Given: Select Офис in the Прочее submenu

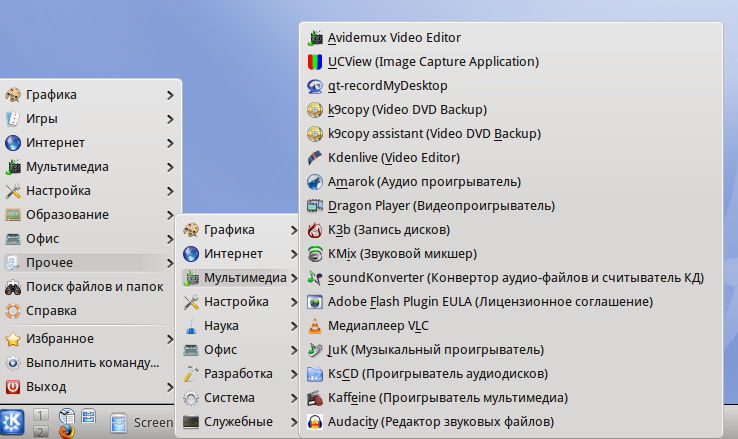Looking at the screenshot, I should 240,350.
